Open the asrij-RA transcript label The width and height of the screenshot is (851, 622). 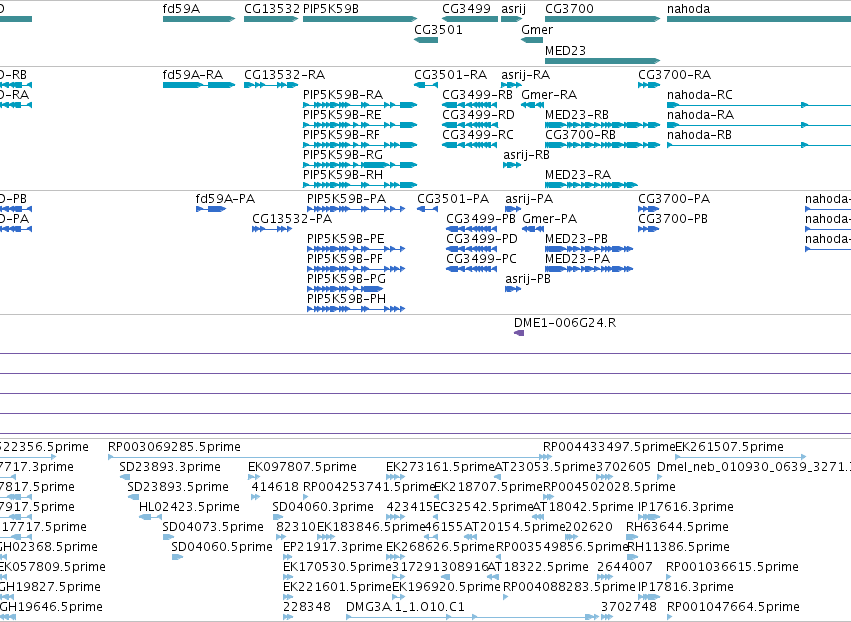click(525, 75)
